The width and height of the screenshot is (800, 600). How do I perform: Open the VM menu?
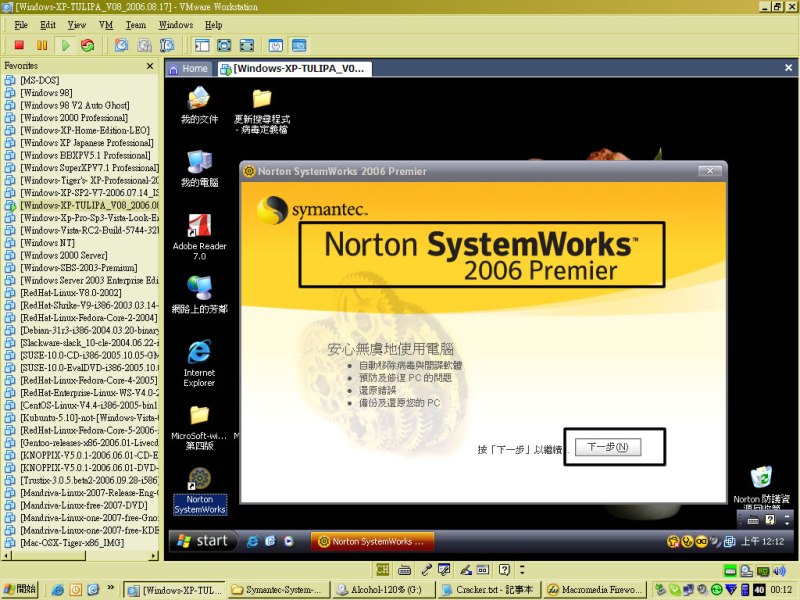point(106,25)
